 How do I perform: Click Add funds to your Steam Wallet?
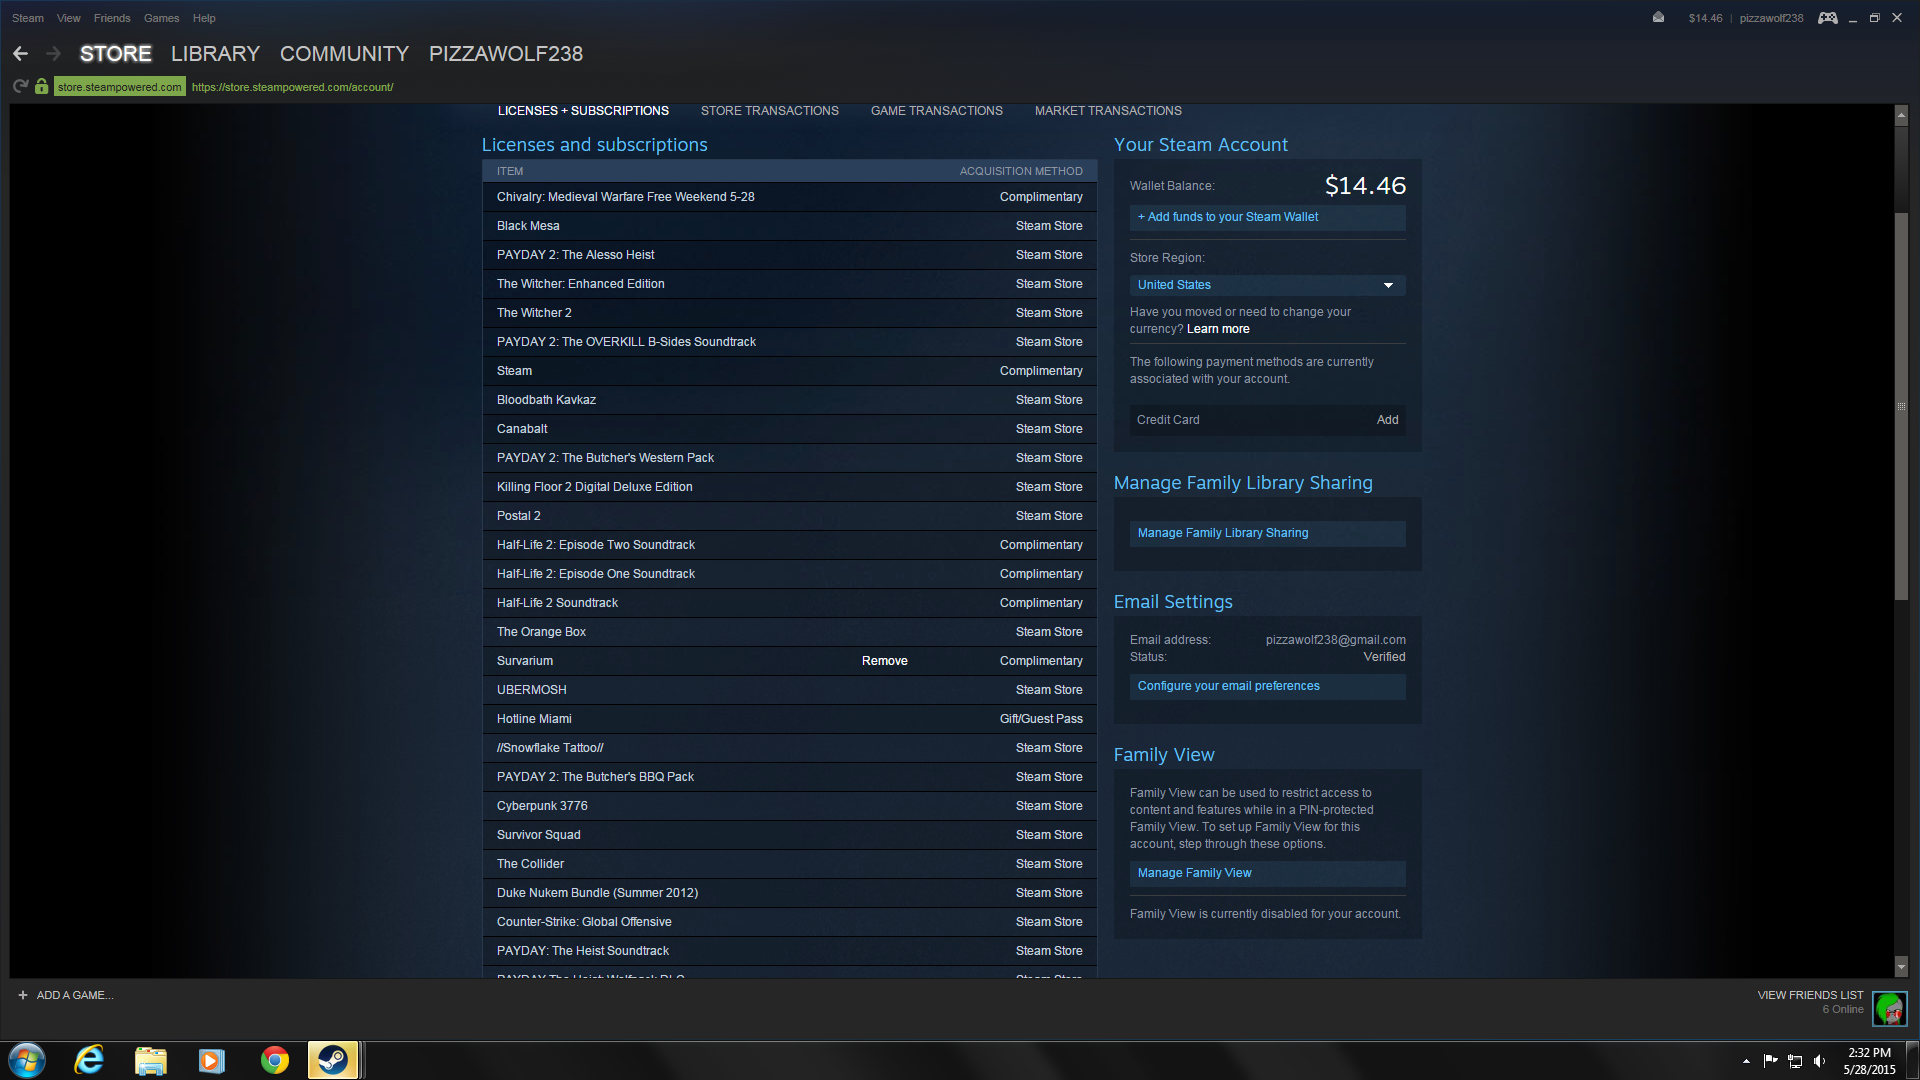1228,217
